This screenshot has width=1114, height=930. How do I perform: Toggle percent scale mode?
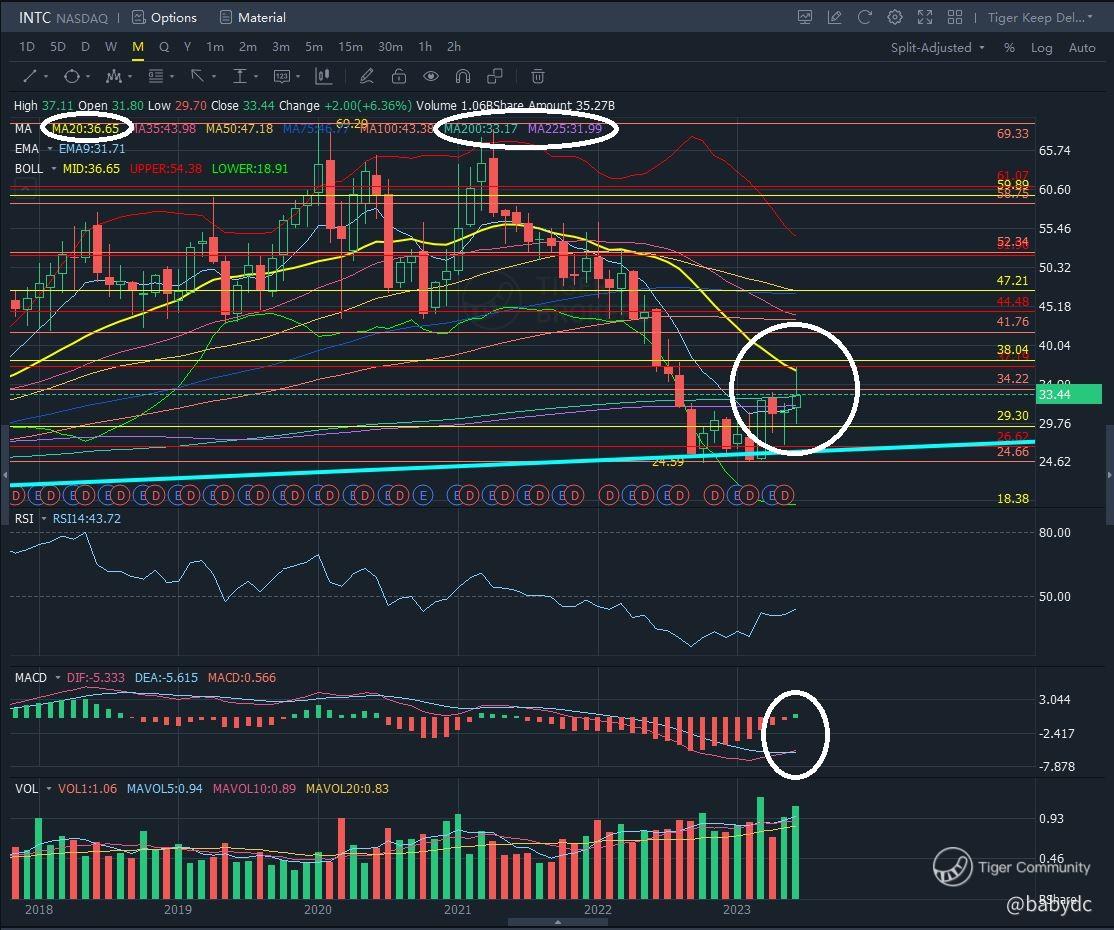[x=1009, y=48]
